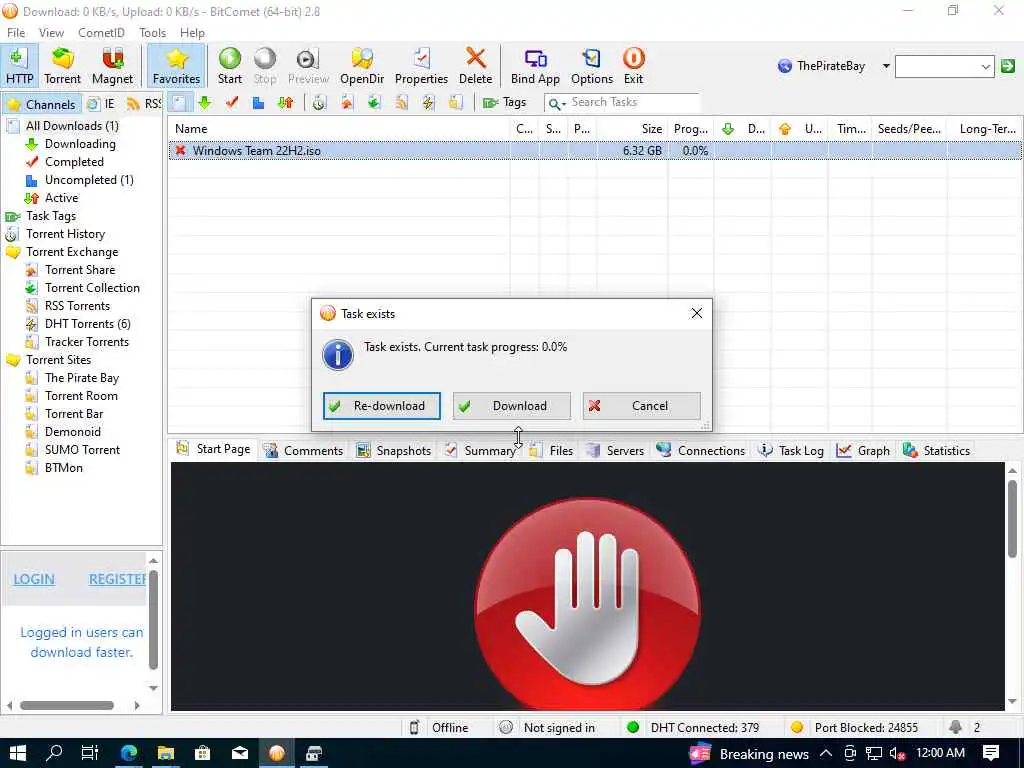Image resolution: width=1024 pixels, height=768 pixels.
Task: Click the REGISTER link in the side panel
Action: [x=118, y=579]
